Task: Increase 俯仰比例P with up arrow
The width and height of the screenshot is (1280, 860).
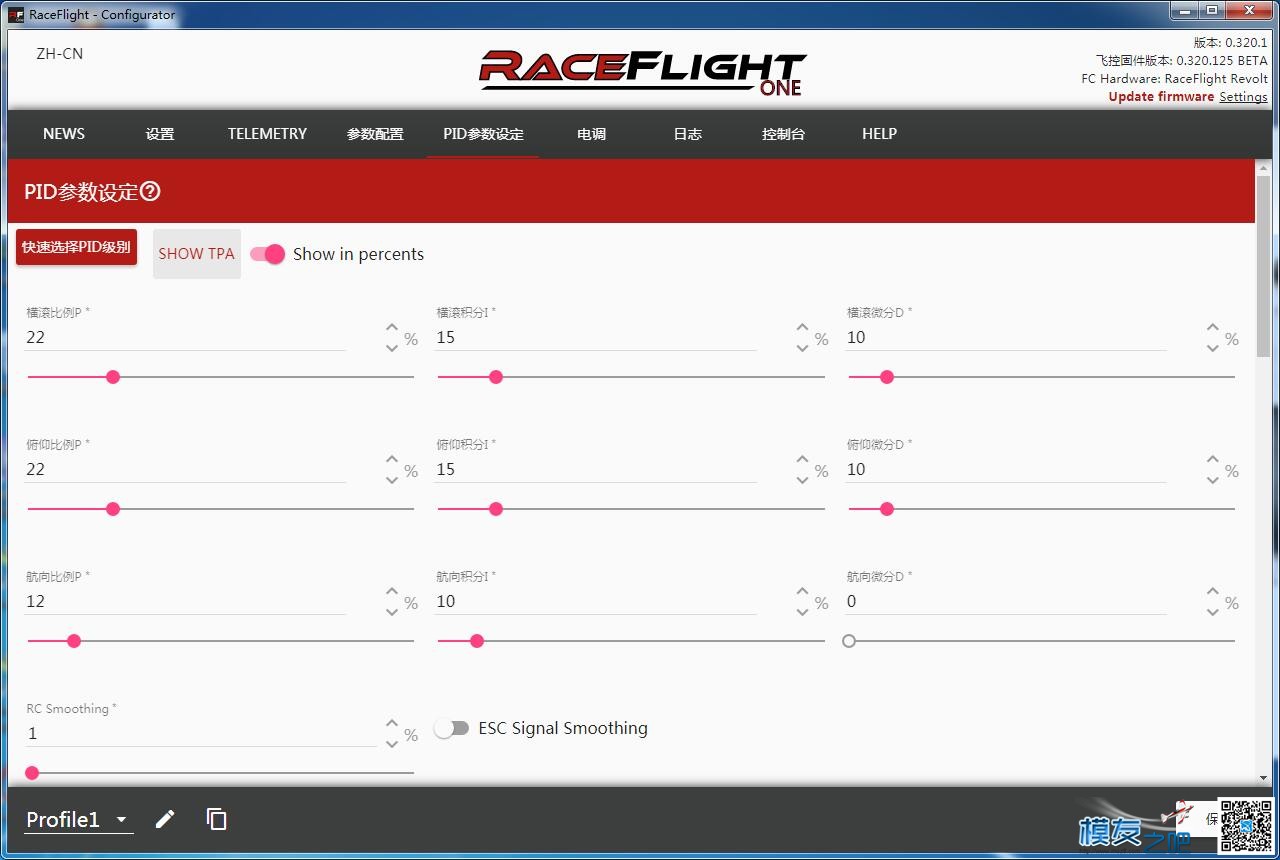Action: click(x=392, y=459)
